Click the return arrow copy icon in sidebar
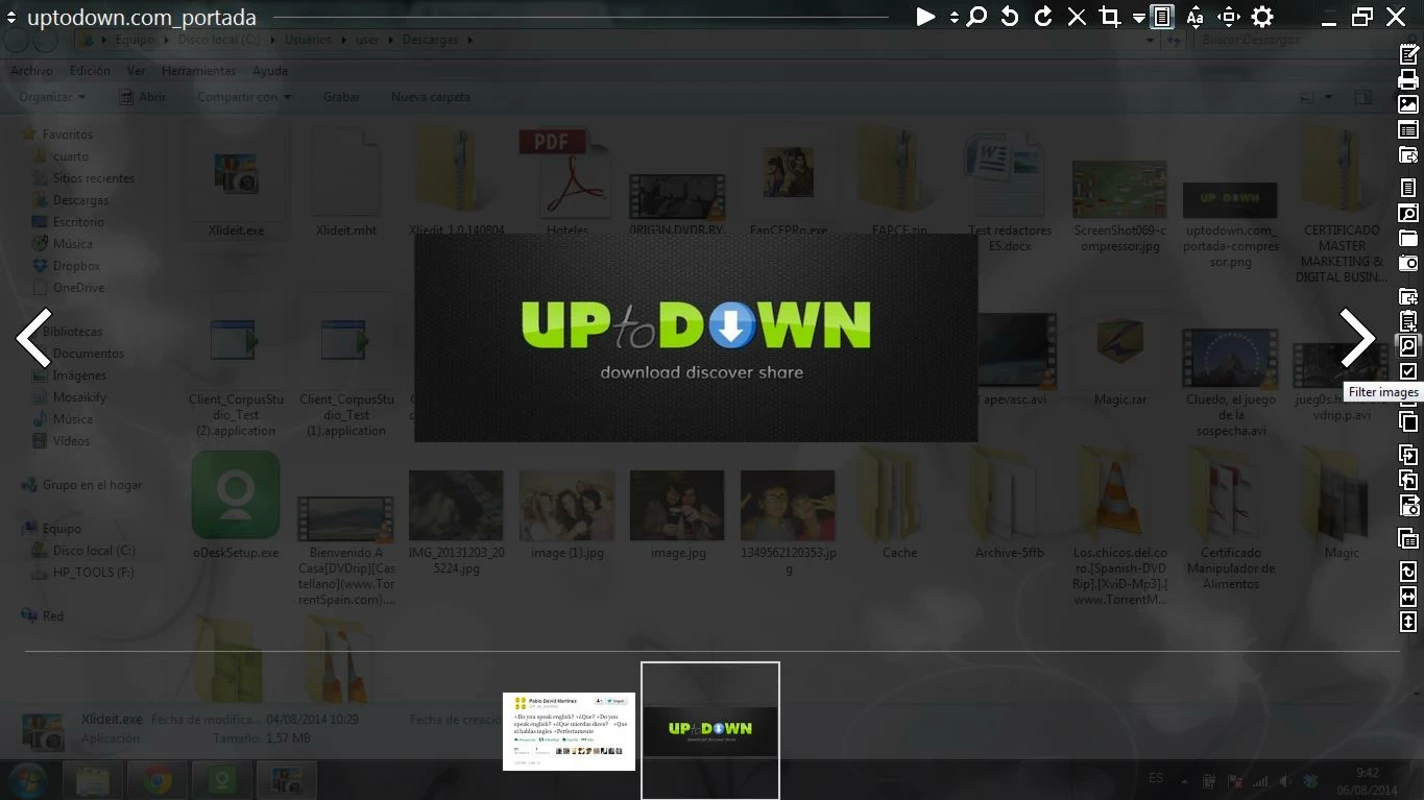 (1408, 480)
